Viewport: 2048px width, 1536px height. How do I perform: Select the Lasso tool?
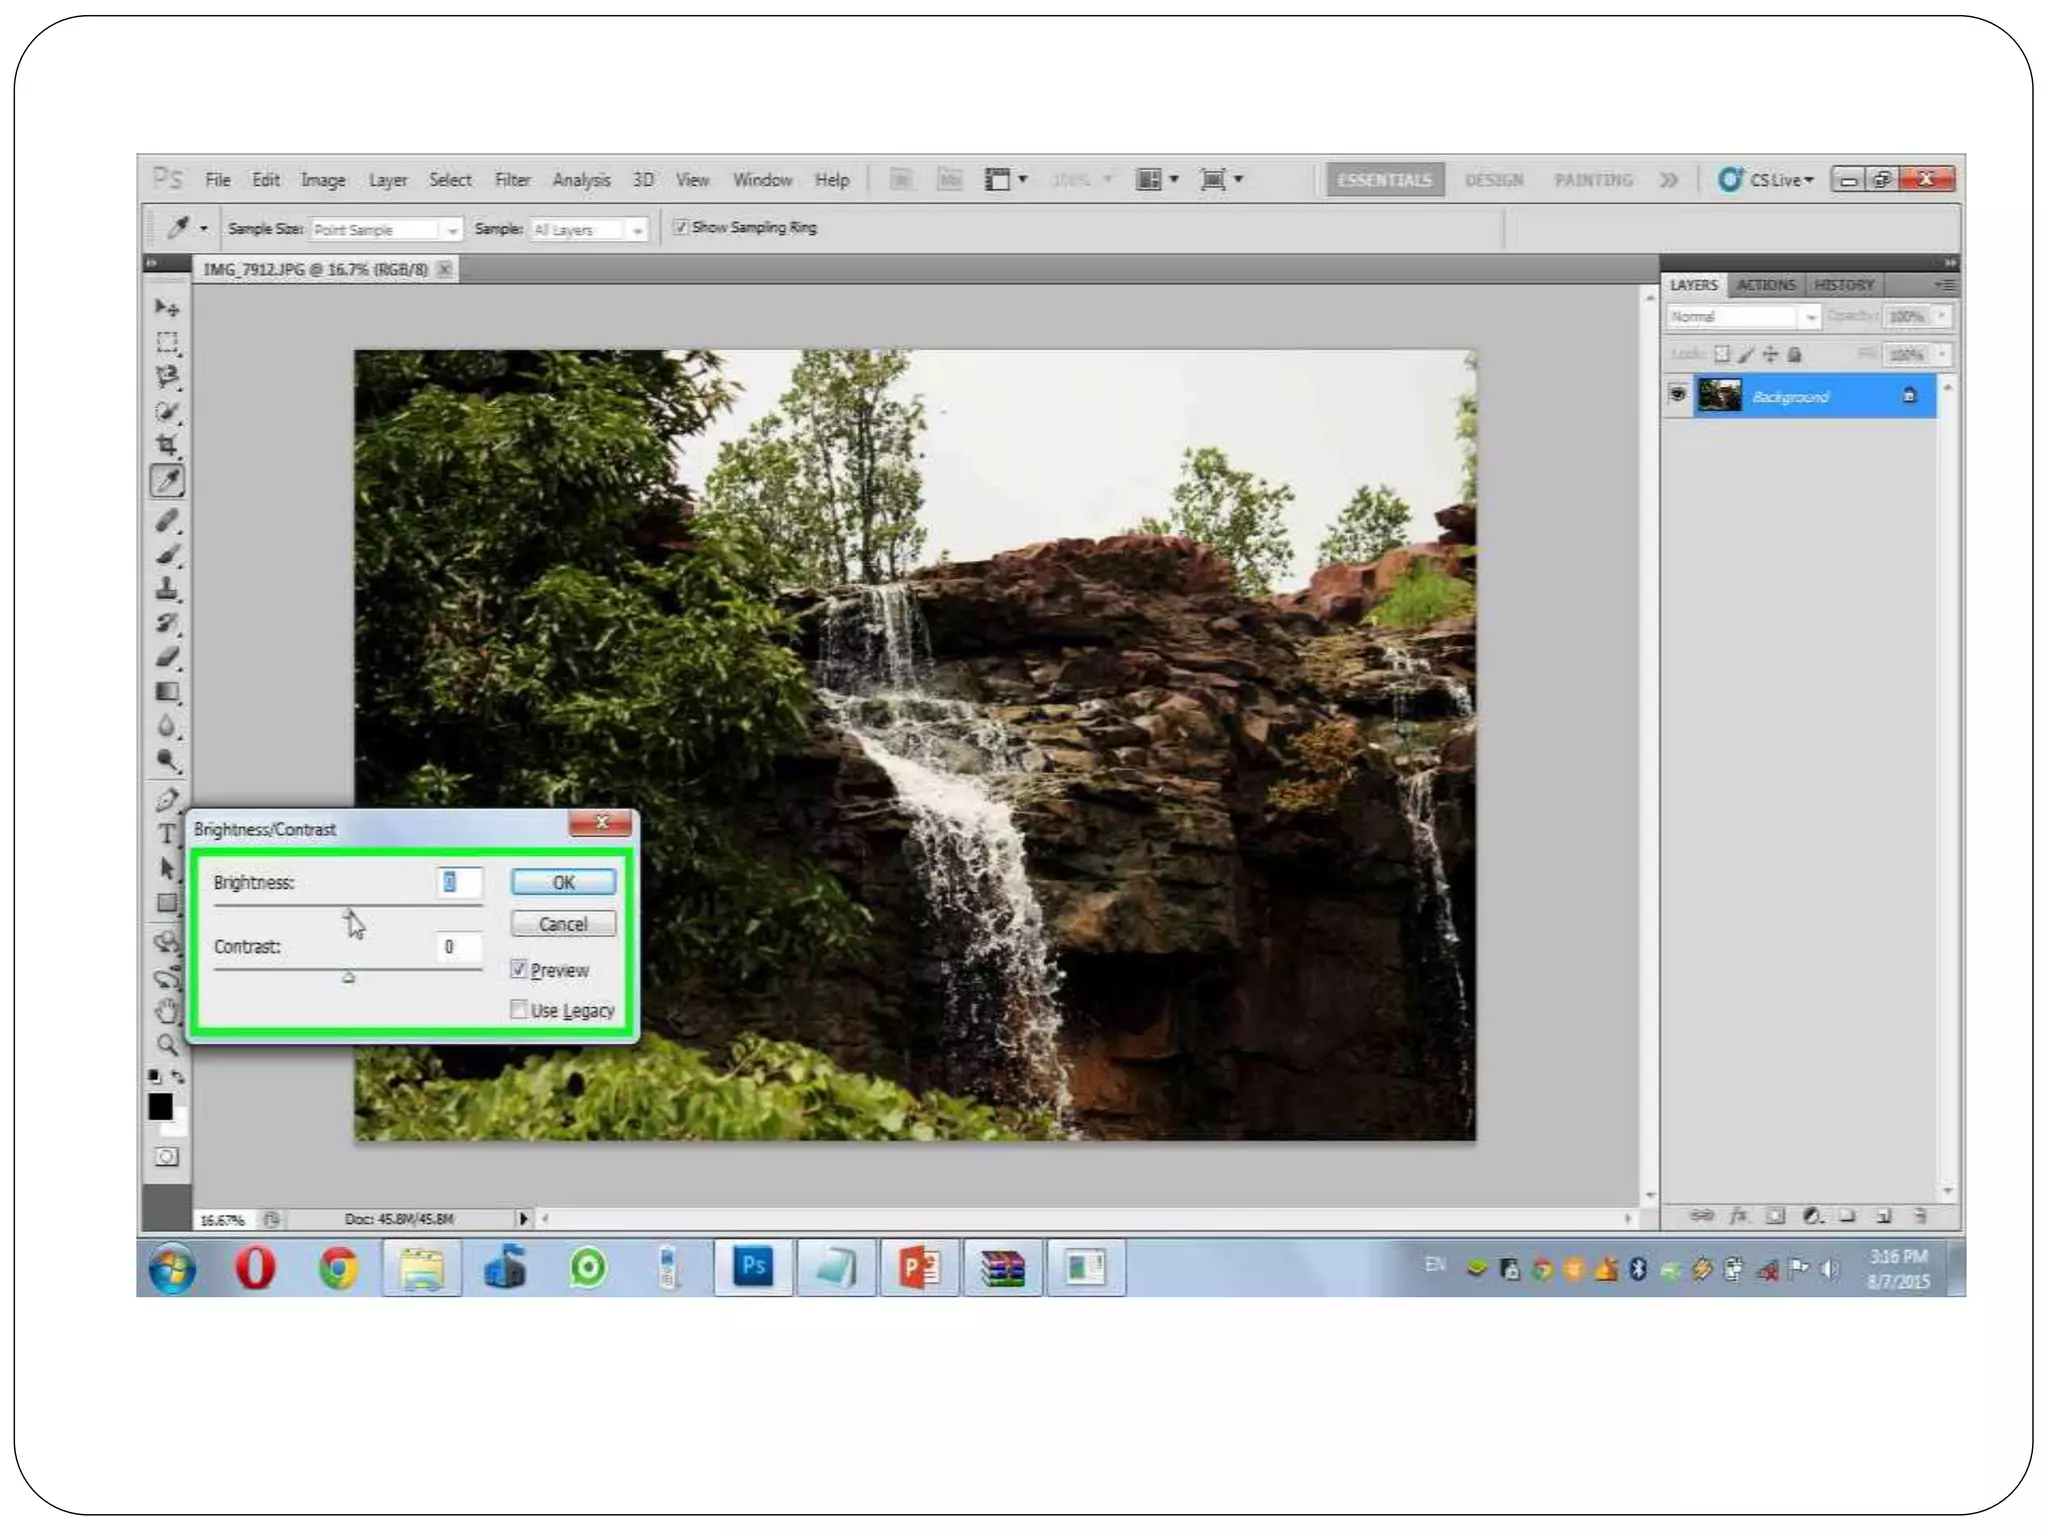click(167, 377)
